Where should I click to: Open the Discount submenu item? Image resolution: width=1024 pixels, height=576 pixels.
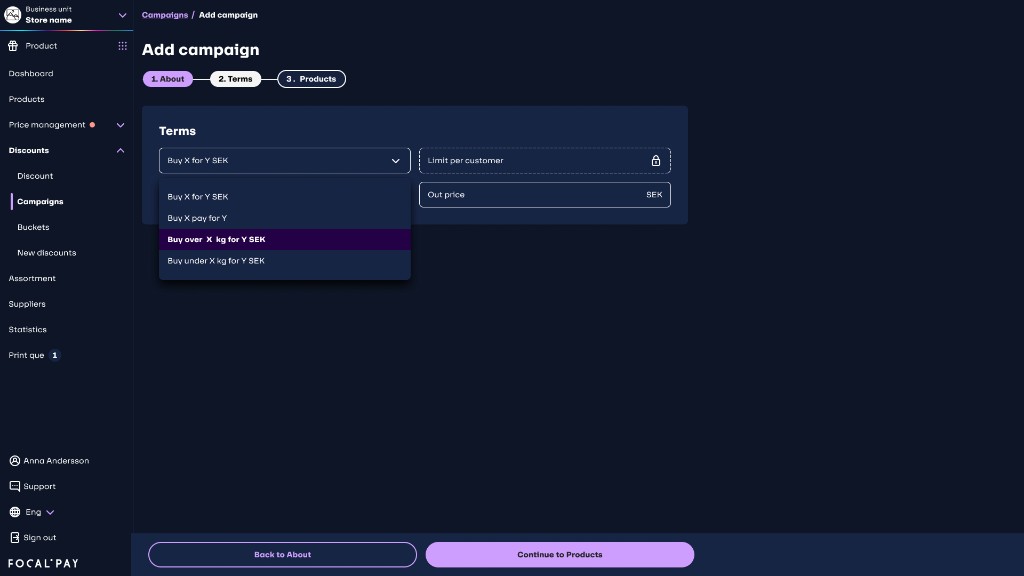[35, 176]
